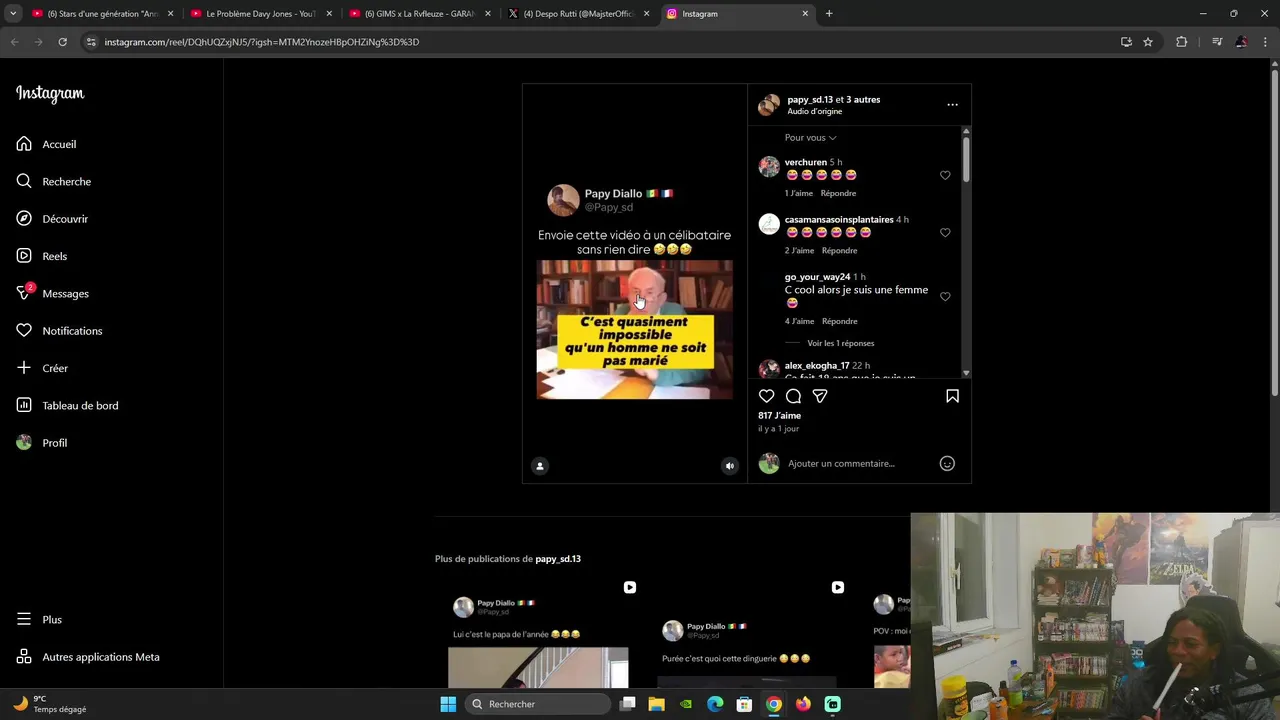
Task: Open verchuren's profile from comment
Action: (x=805, y=162)
